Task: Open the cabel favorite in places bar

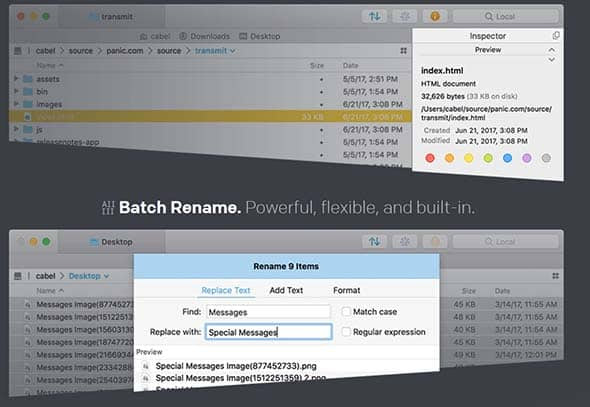Action: point(155,36)
